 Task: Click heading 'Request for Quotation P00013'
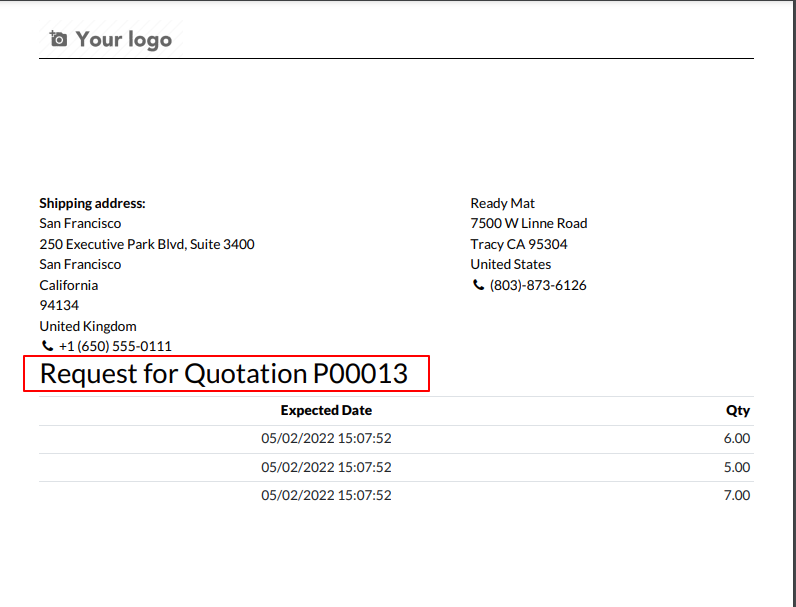tap(224, 374)
